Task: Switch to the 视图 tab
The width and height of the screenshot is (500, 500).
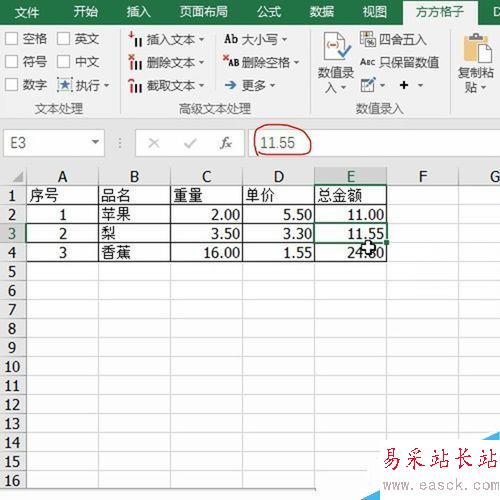Action: tap(375, 12)
